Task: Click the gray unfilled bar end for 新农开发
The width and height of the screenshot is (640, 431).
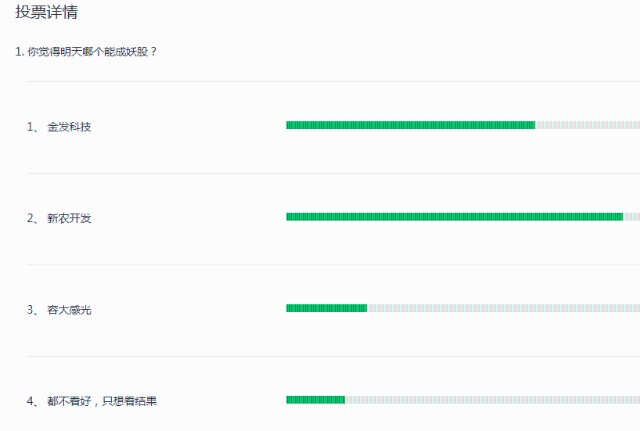Action: point(631,216)
